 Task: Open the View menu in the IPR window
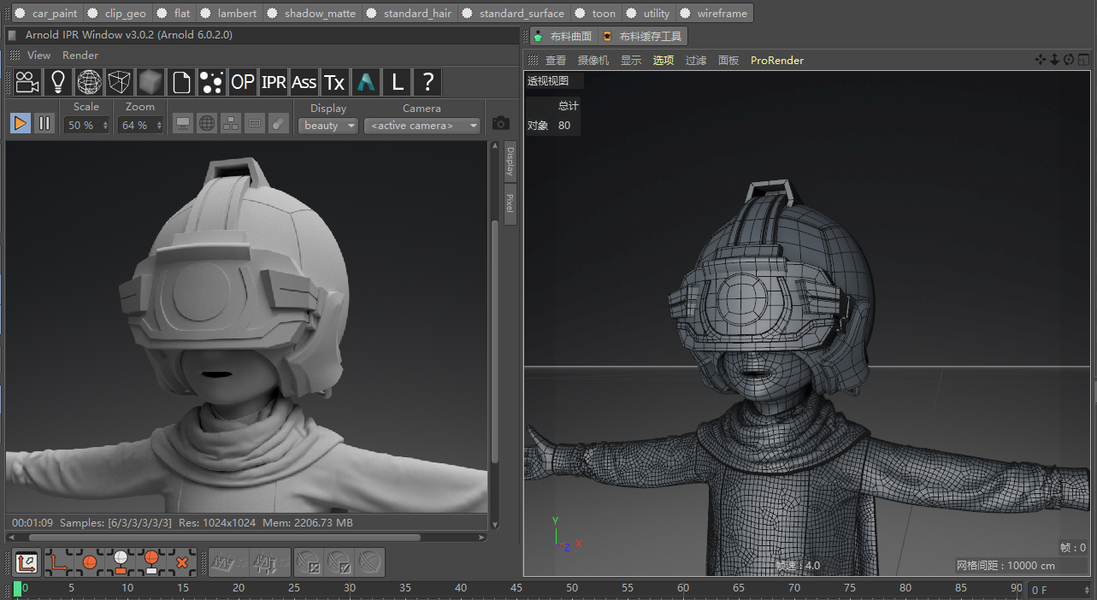(38, 55)
